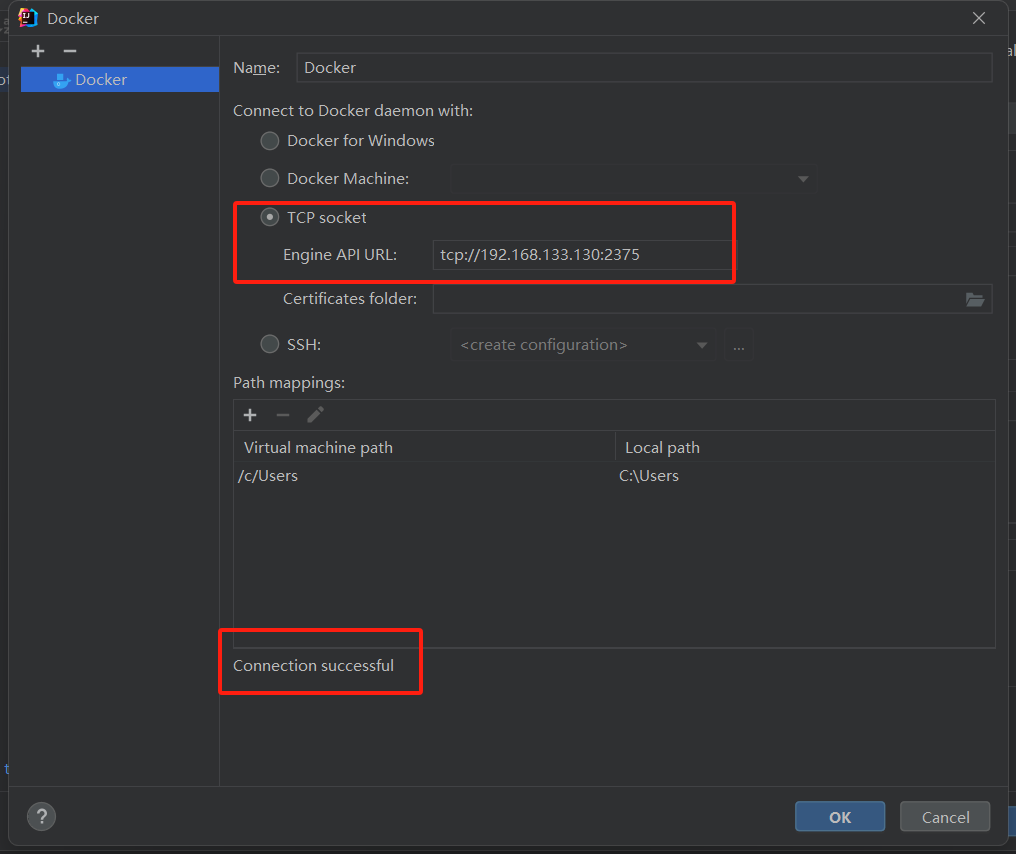Click the SSH ellipsis browse button
1016x854 pixels.
(x=738, y=345)
